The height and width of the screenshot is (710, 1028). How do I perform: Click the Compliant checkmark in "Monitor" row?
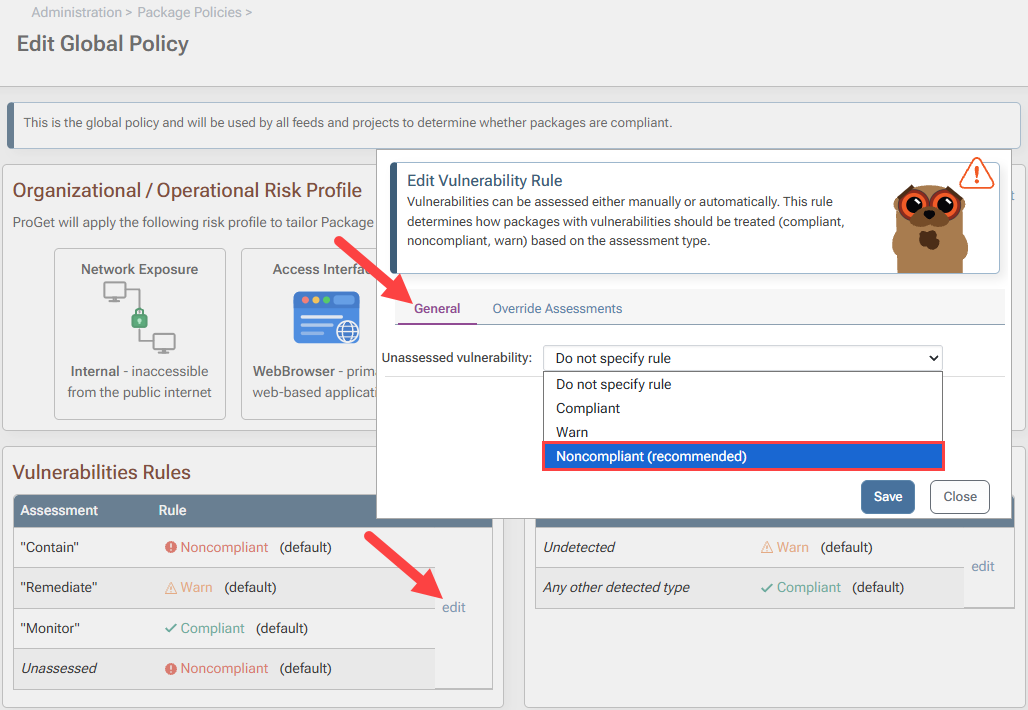[x=170, y=628]
